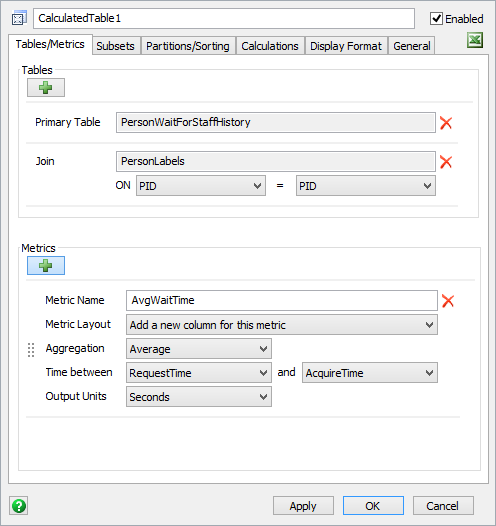Open help via green question mark icon
The image size is (496, 526).
(19, 506)
